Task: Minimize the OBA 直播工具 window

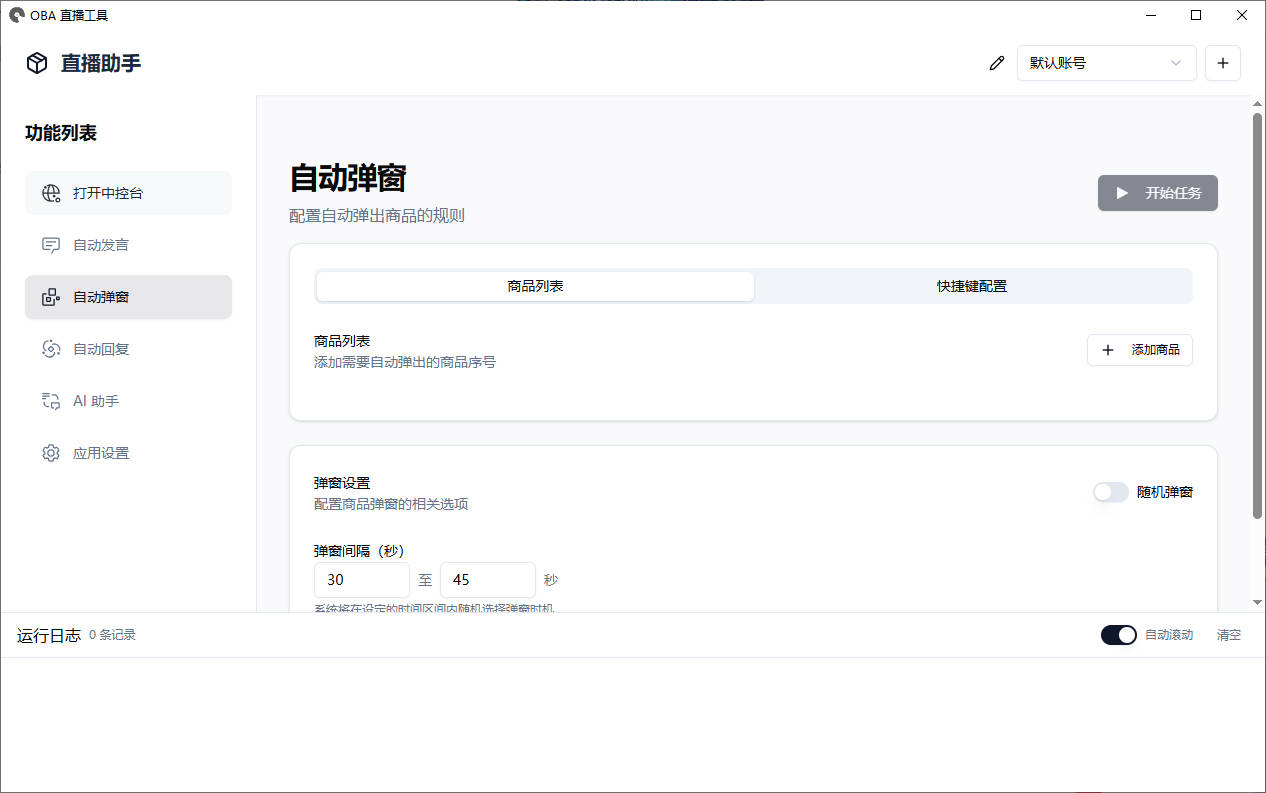Action: tap(1150, 15)
